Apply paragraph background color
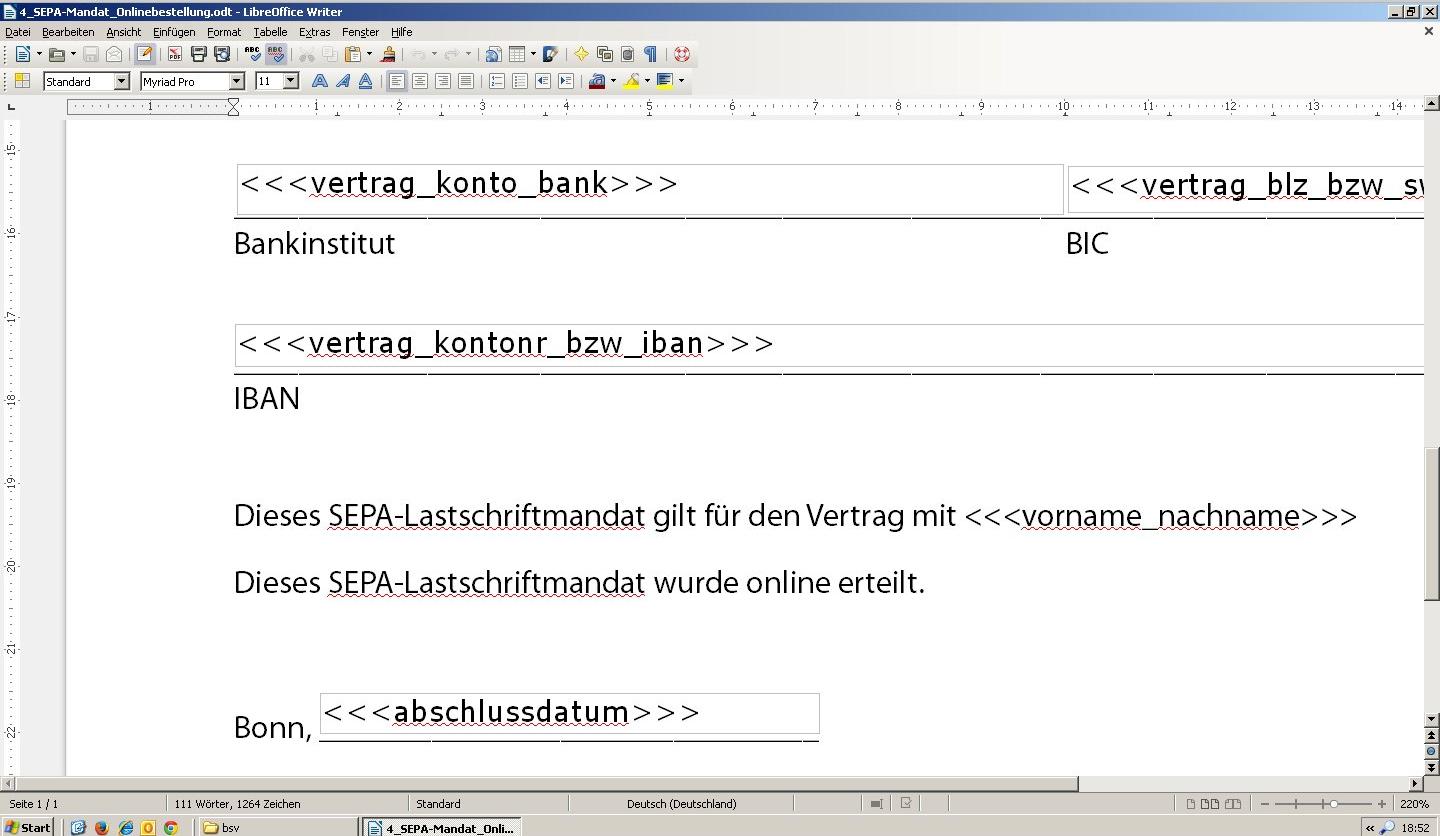Viewport: 1440px width, 836px height. pyautogui.click(x=665, y=81)
